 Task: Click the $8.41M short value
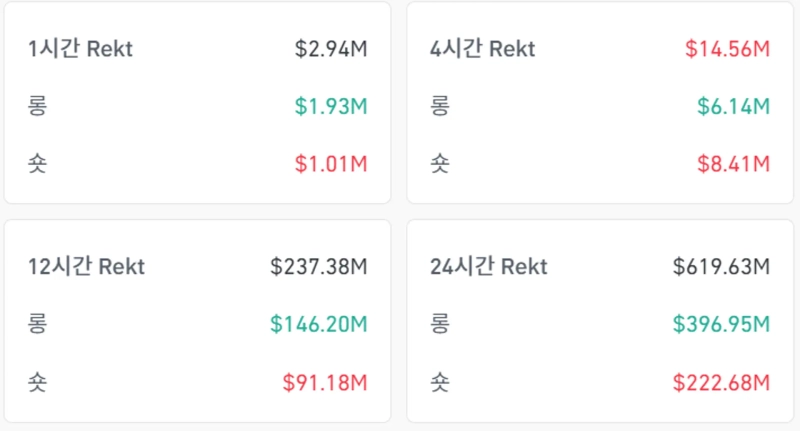coord(733,163)
